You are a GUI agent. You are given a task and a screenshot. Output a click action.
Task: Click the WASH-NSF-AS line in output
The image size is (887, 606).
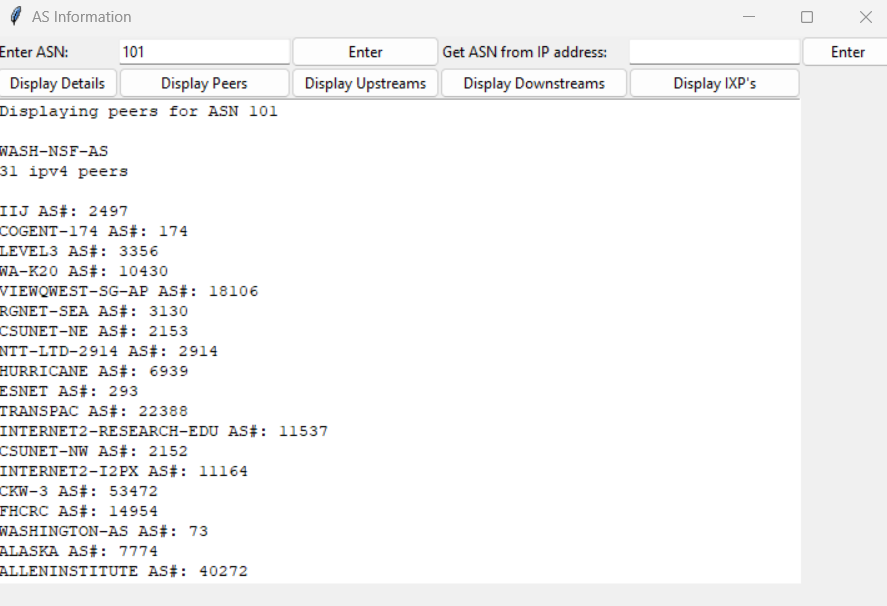[x=54, y=152]
